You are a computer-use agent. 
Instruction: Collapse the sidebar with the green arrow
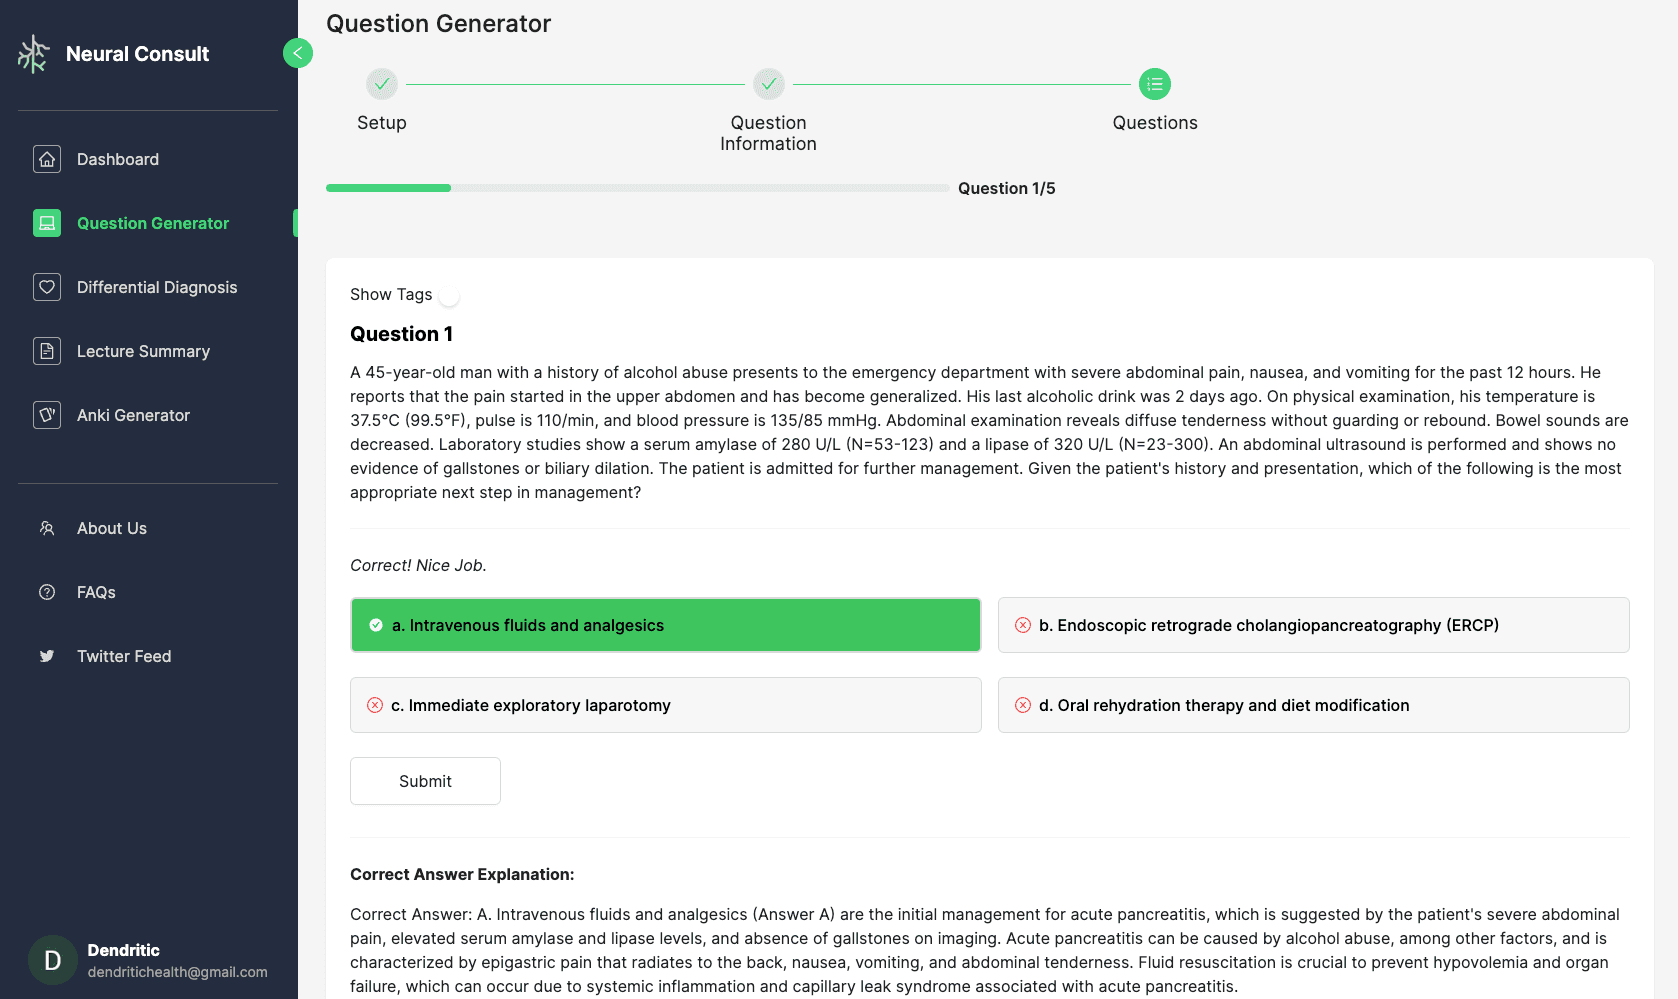point(298,53)
